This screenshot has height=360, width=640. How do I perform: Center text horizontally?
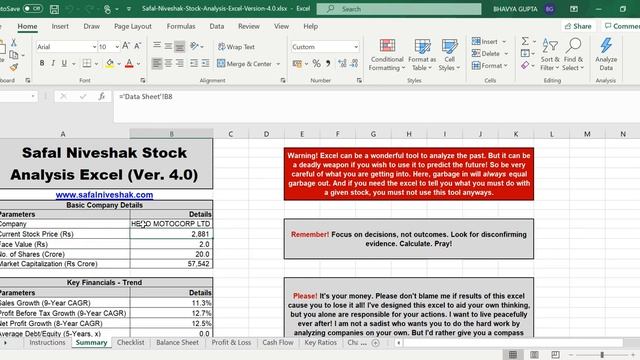tap(168, 63)
